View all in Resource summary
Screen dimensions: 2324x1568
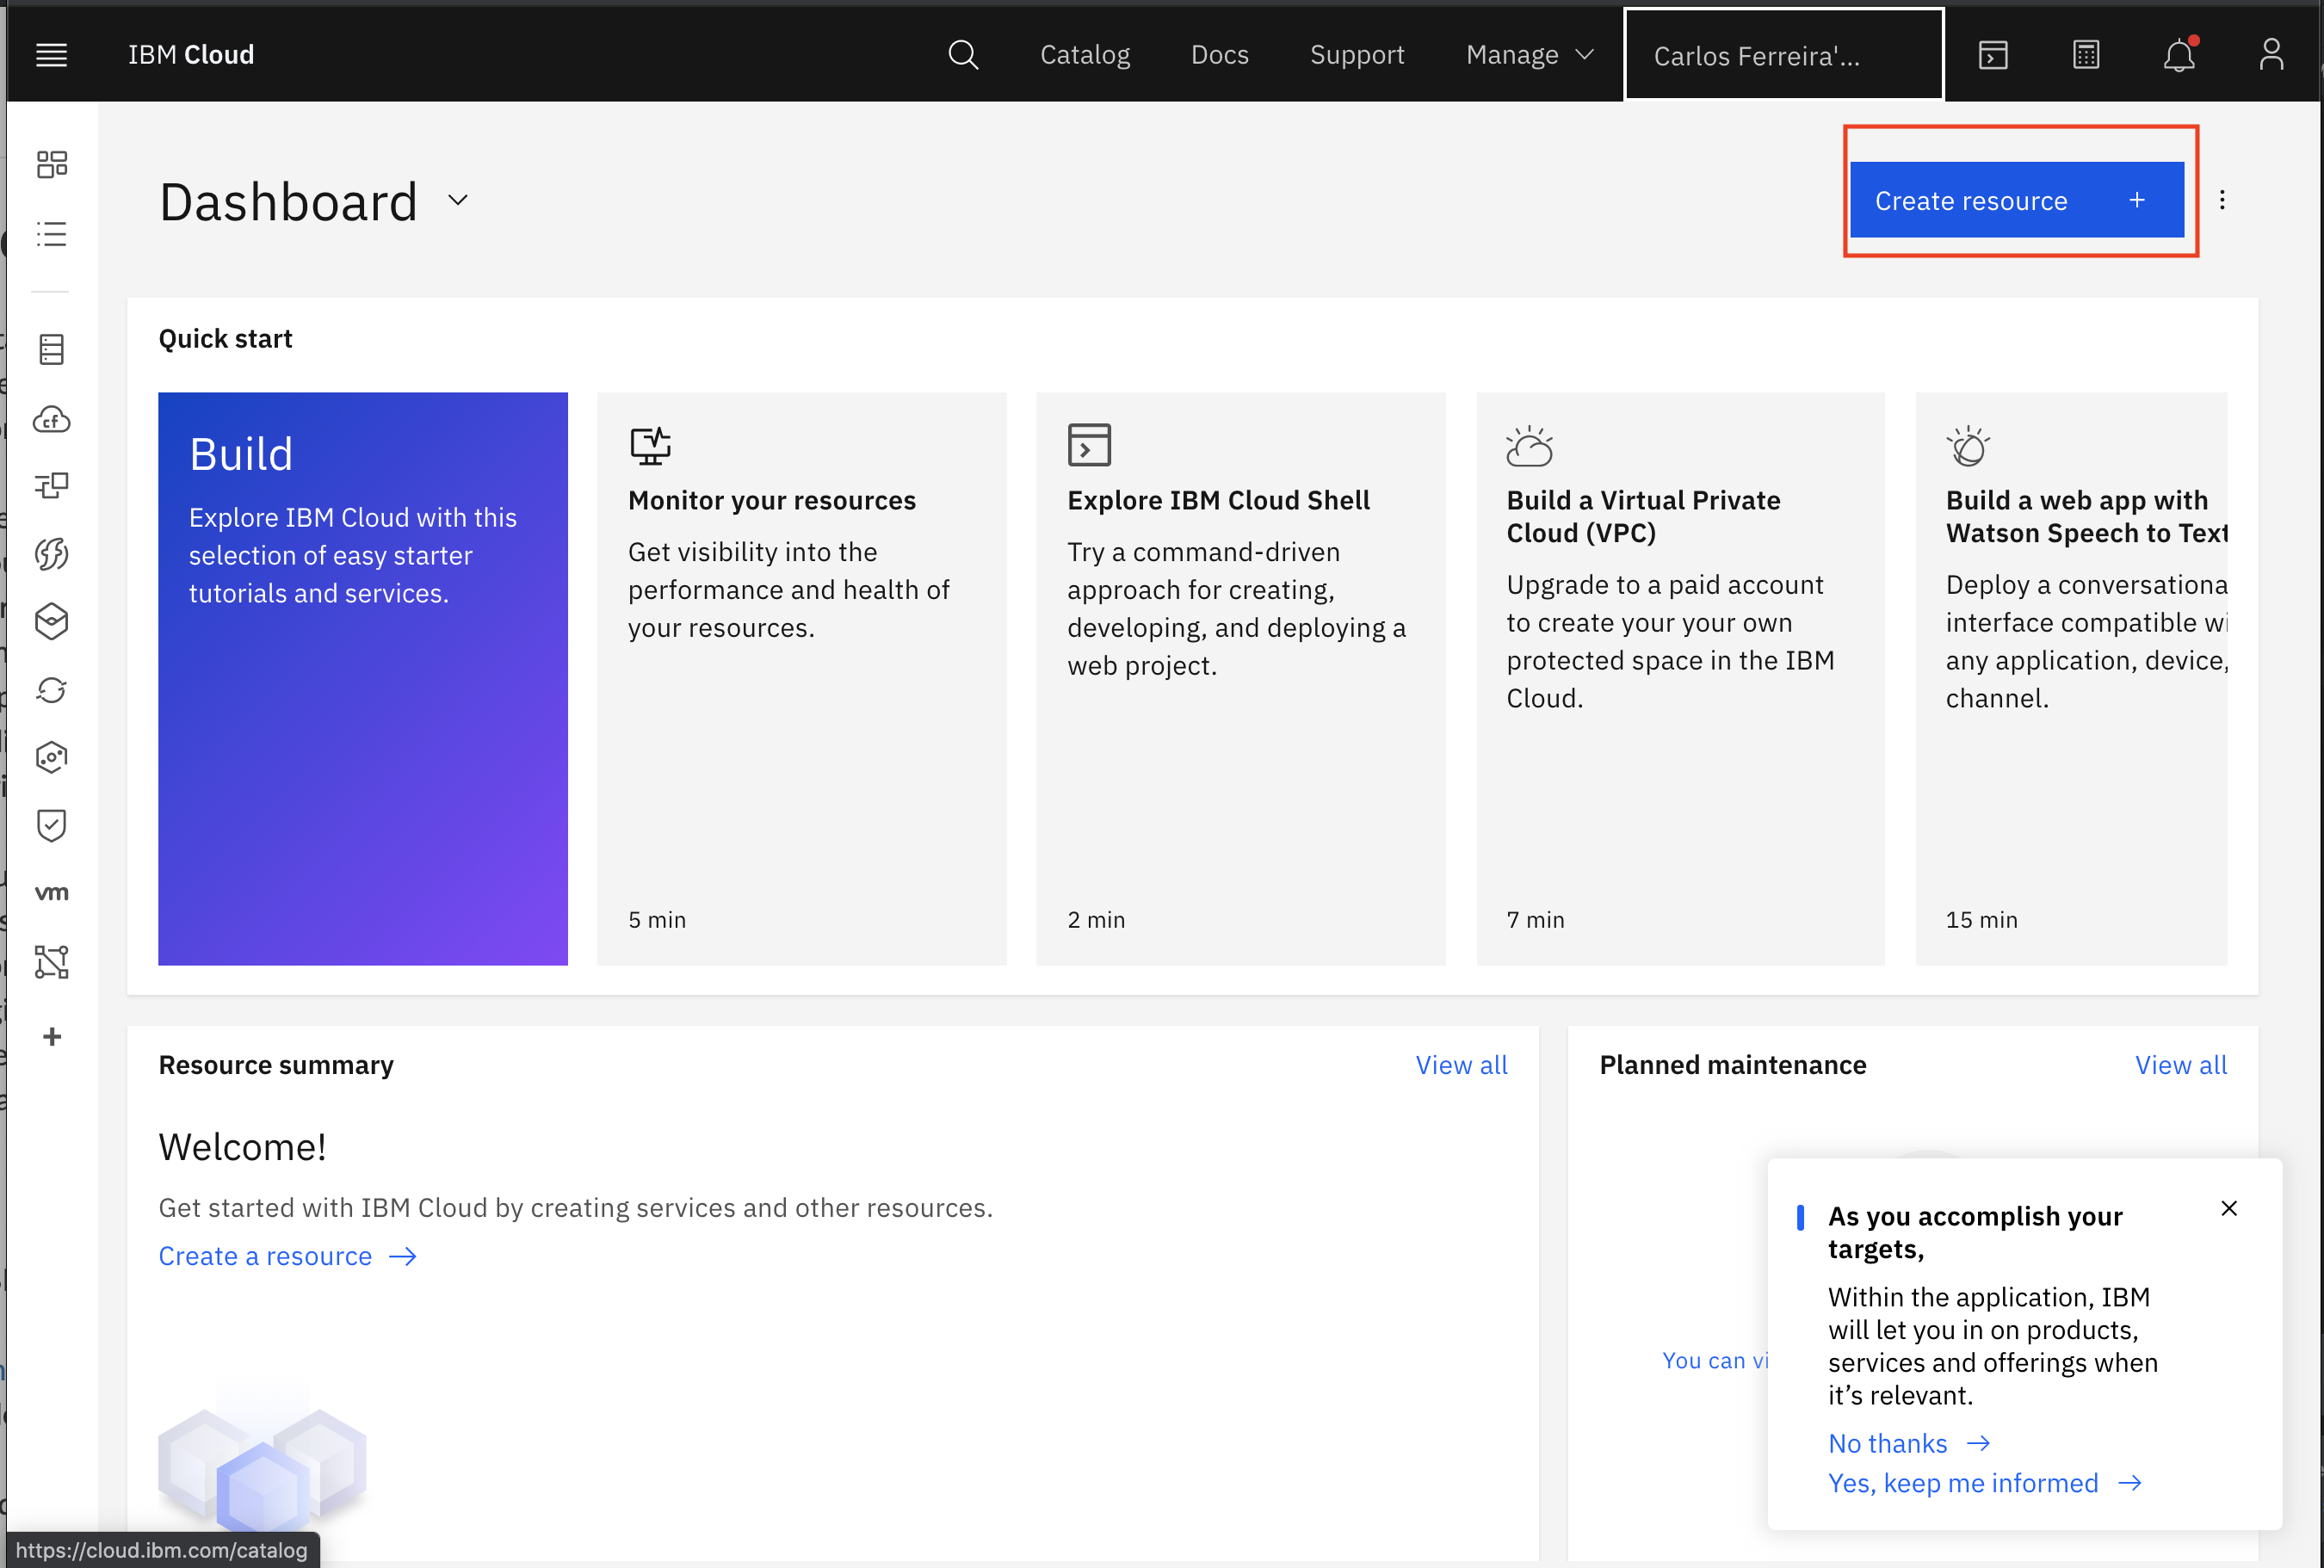tap(1461, 1065)
